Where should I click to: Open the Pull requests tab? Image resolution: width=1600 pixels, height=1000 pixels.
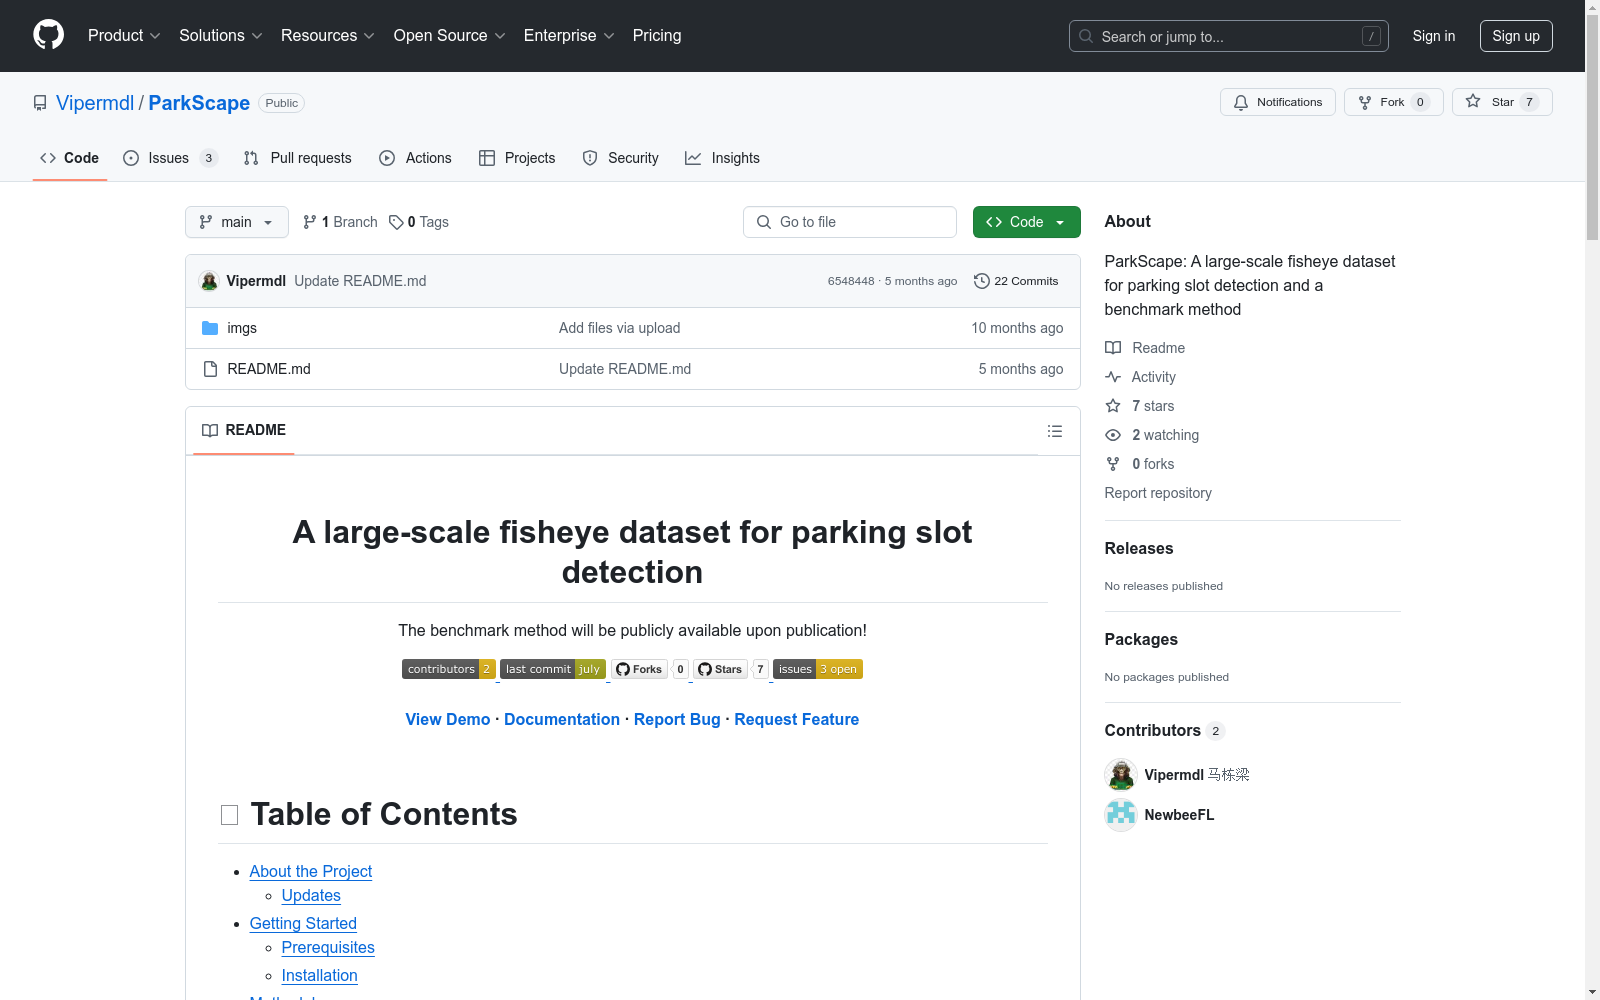tap(298, 158)
